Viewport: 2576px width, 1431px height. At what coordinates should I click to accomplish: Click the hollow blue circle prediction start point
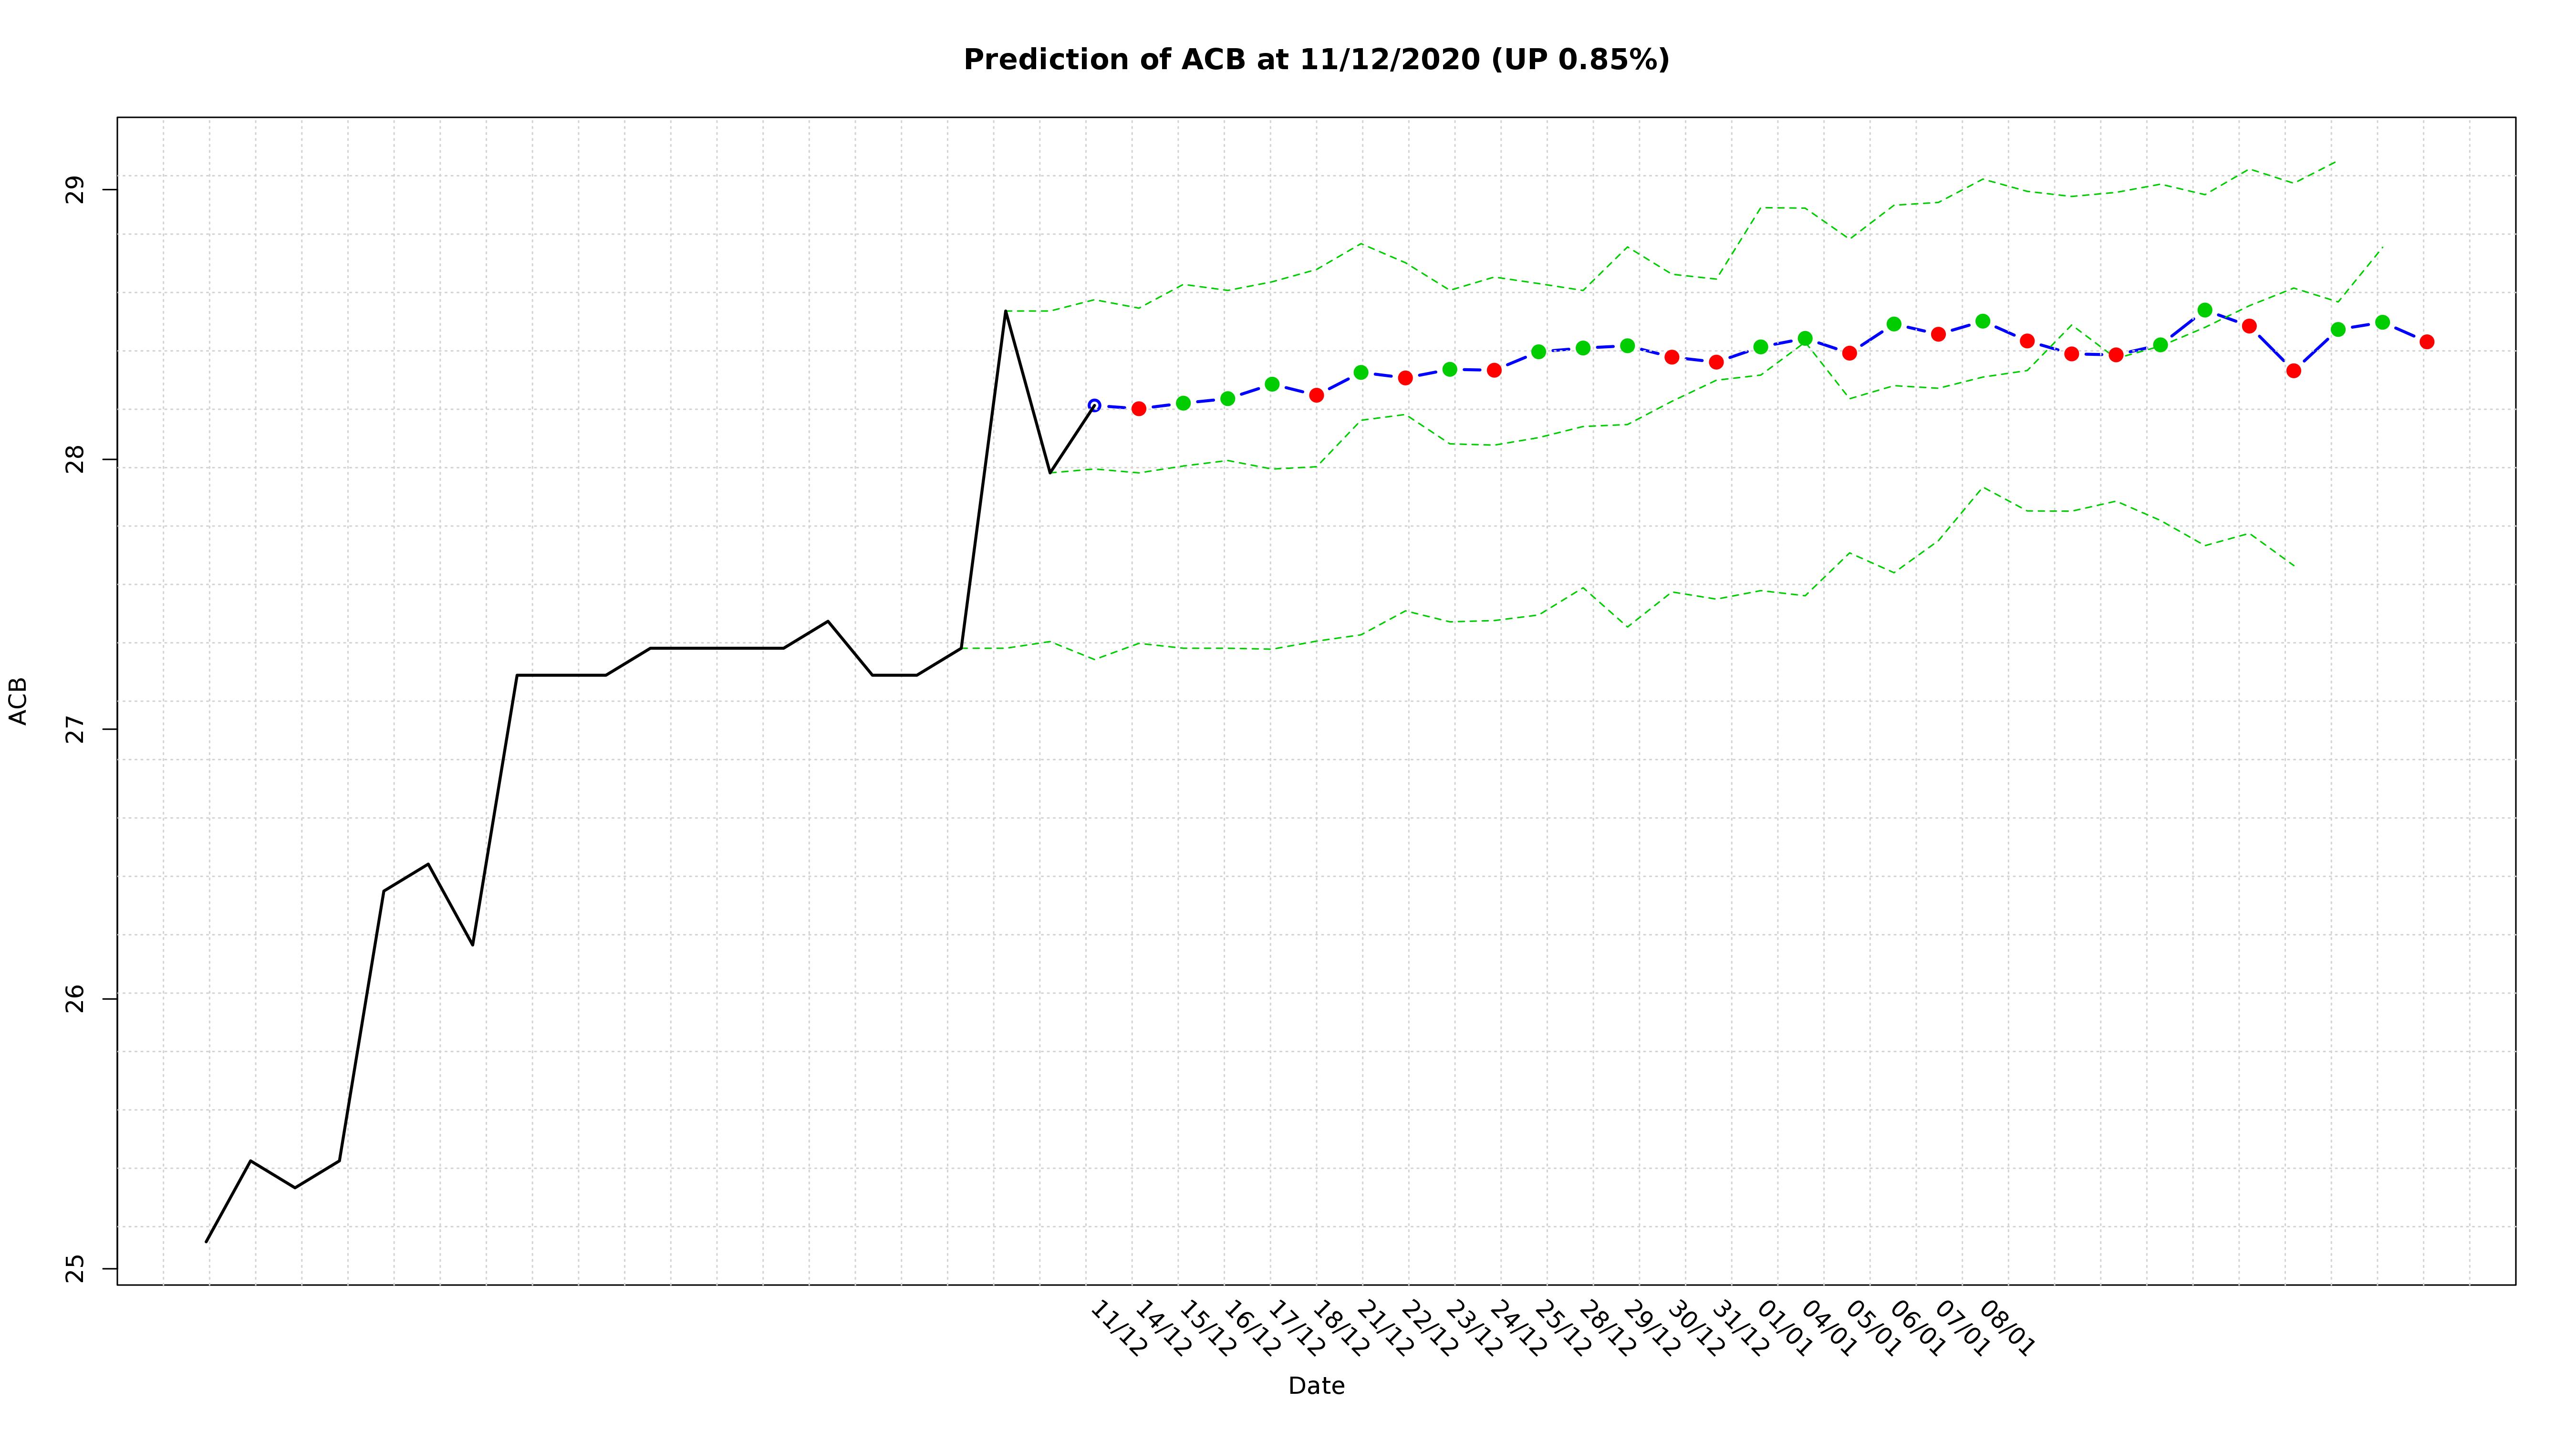pyautogui.click(x=1094, y=405)
